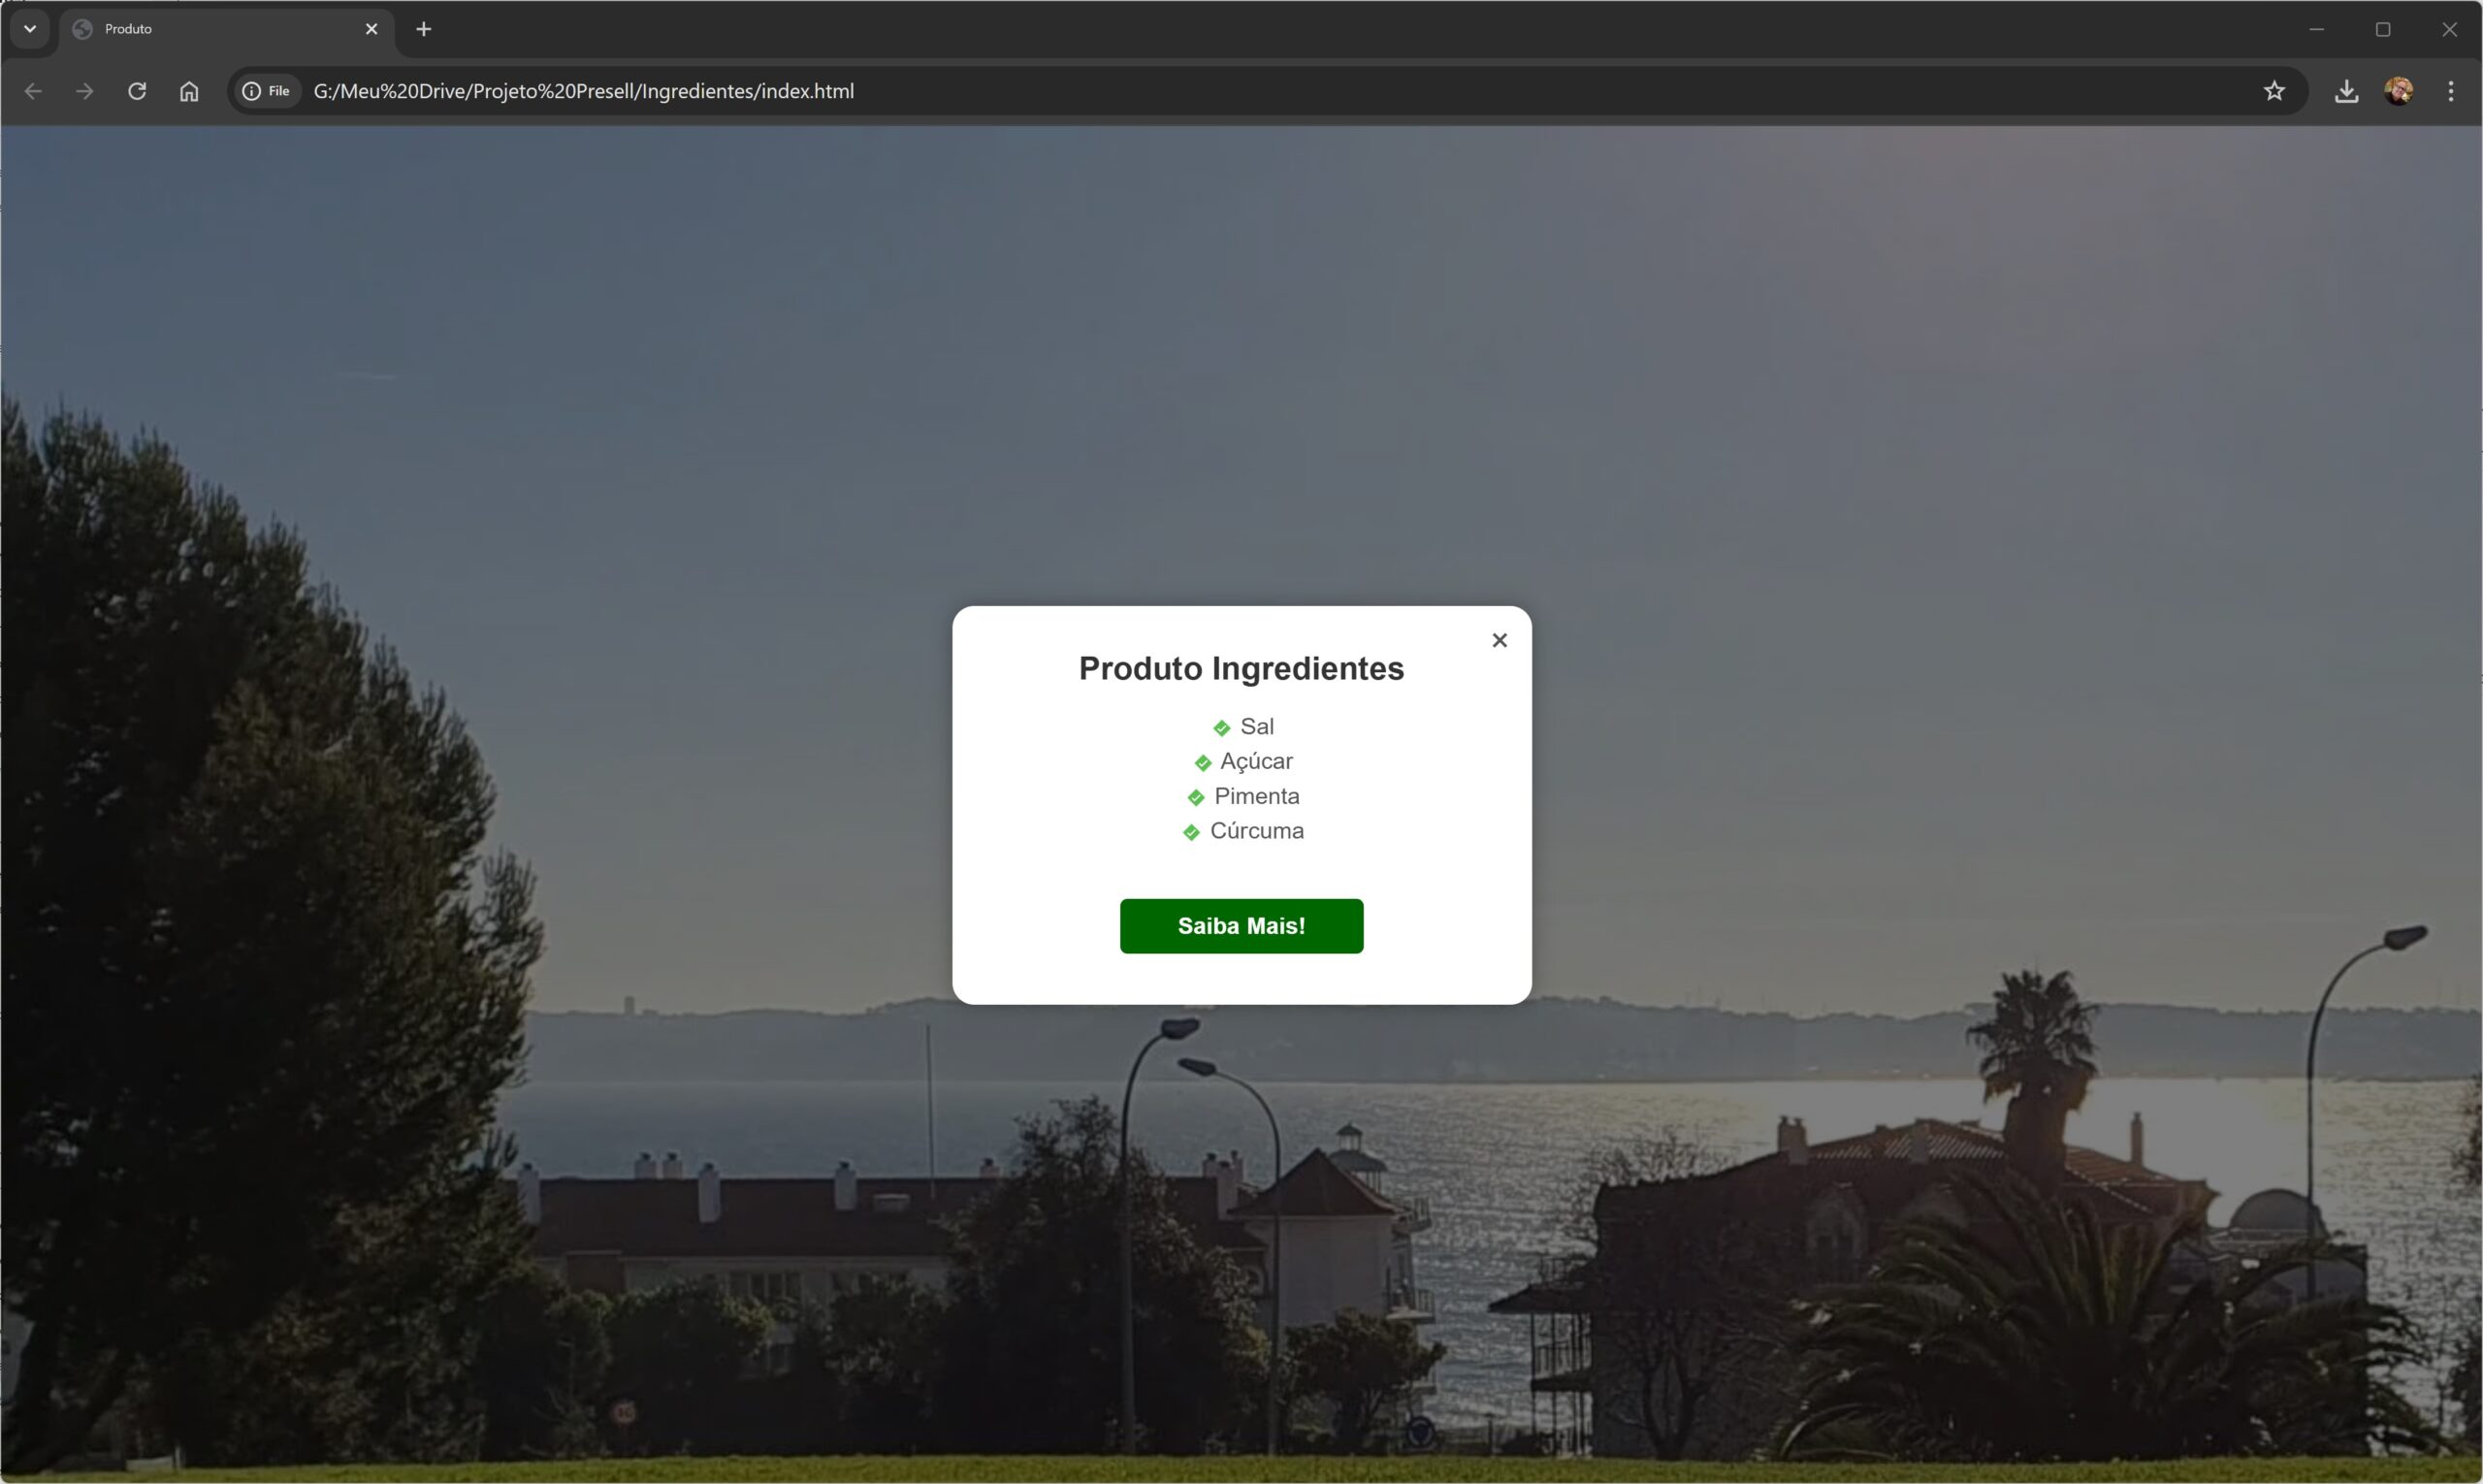Open the browser home page
2483x1484 pixels.
point(189,91)
